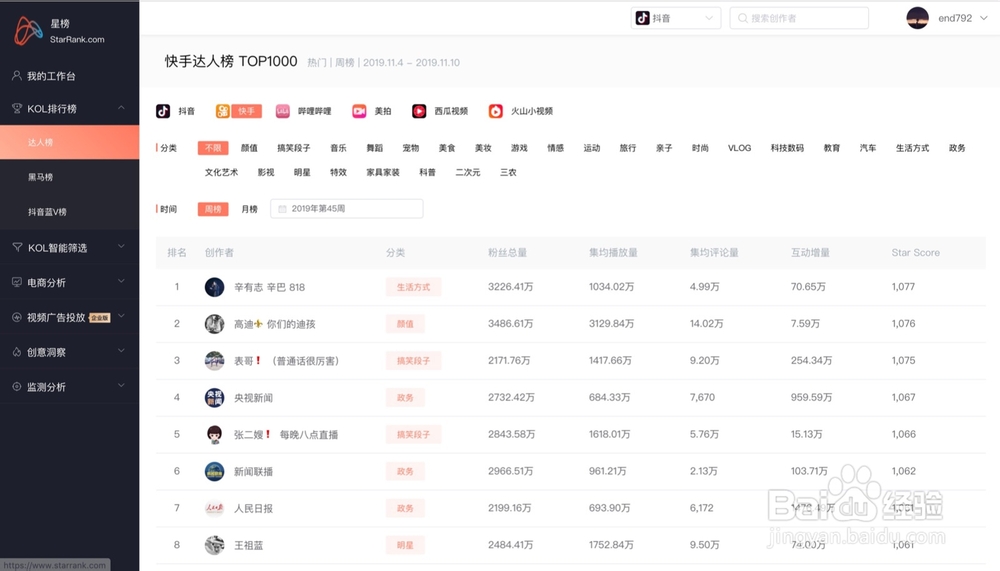Filter by 二次元 category
Image resolution: width=1000 pixels, height=571 pixels.
tap(467, 172)
